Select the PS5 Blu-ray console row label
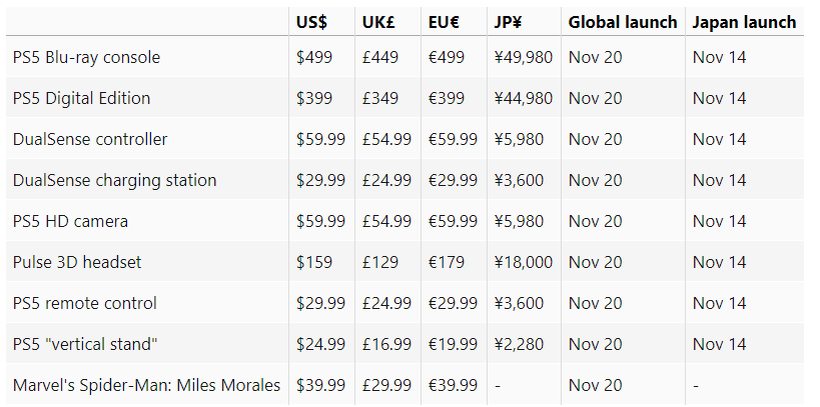 (x=86, y=57)
